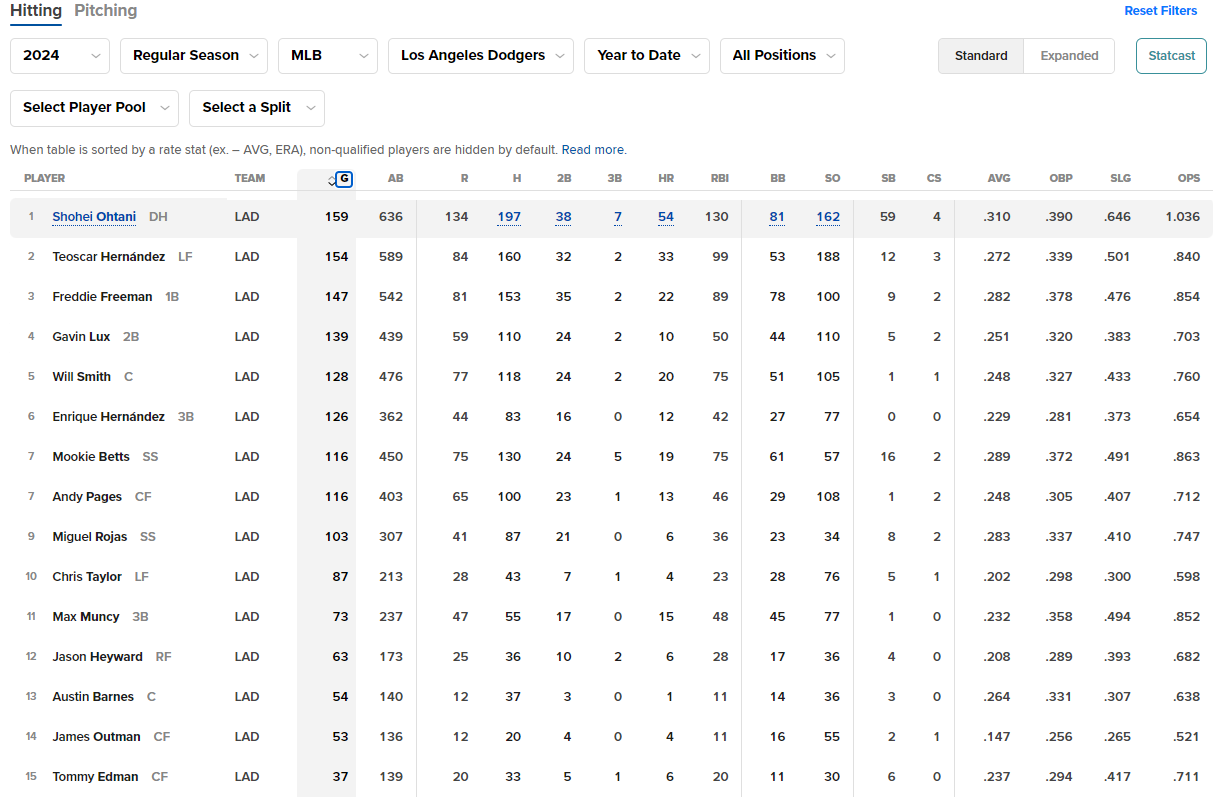Open the Year to Date dropdown

click(647, 56)
